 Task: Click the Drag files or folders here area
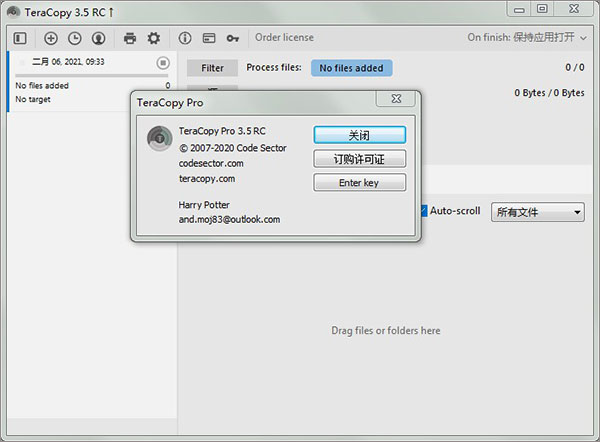click(386, 330)
